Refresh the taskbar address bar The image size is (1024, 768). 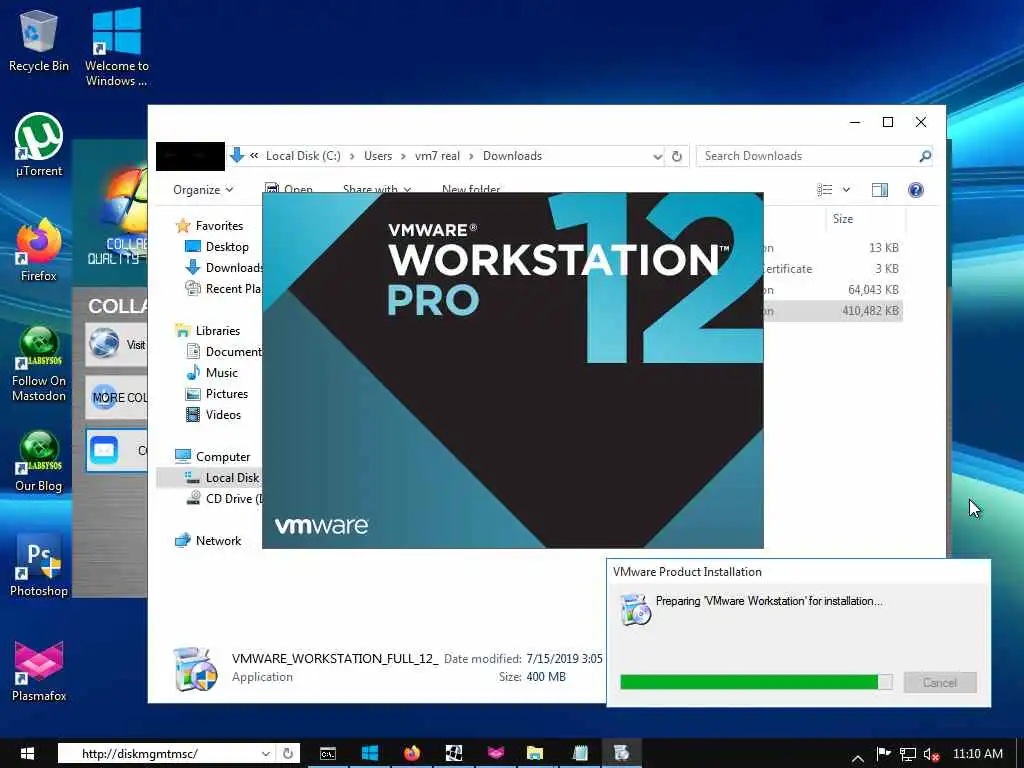(287, 754)
